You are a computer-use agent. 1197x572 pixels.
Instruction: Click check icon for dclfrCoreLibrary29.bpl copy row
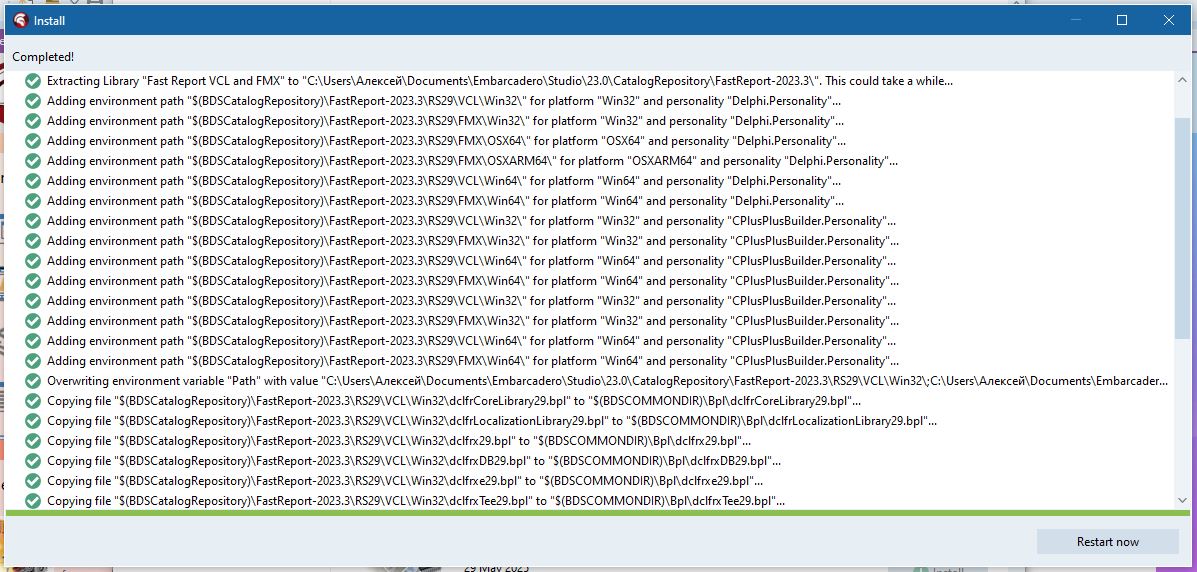pyautogui.click(x=32, y=401)
